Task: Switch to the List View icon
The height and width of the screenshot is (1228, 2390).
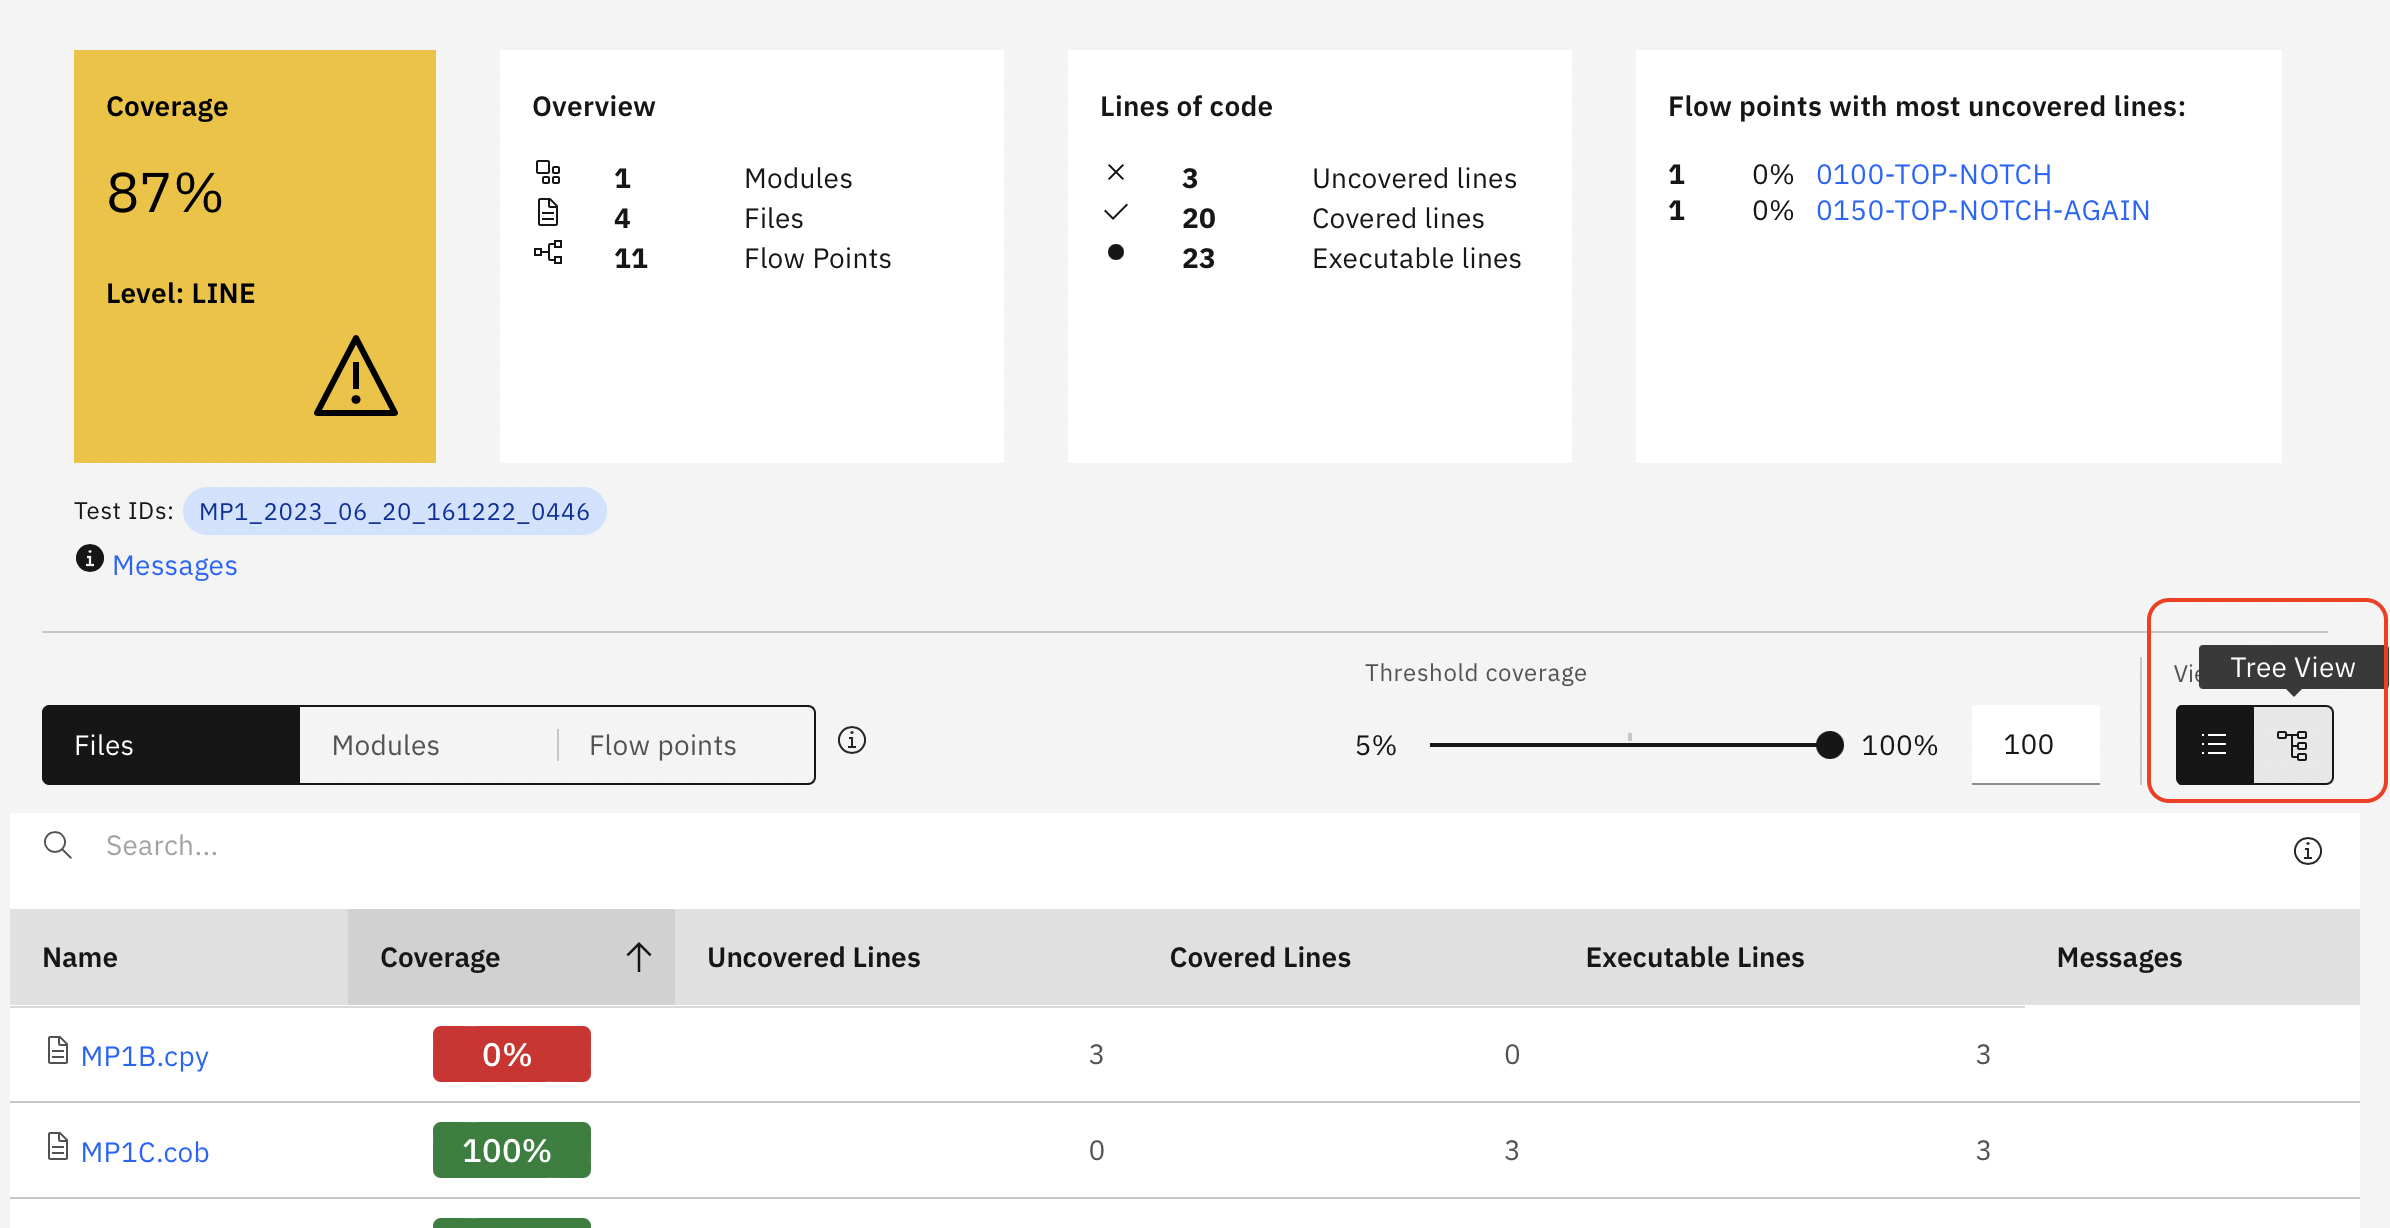Action: click(x=2214, y=744)
